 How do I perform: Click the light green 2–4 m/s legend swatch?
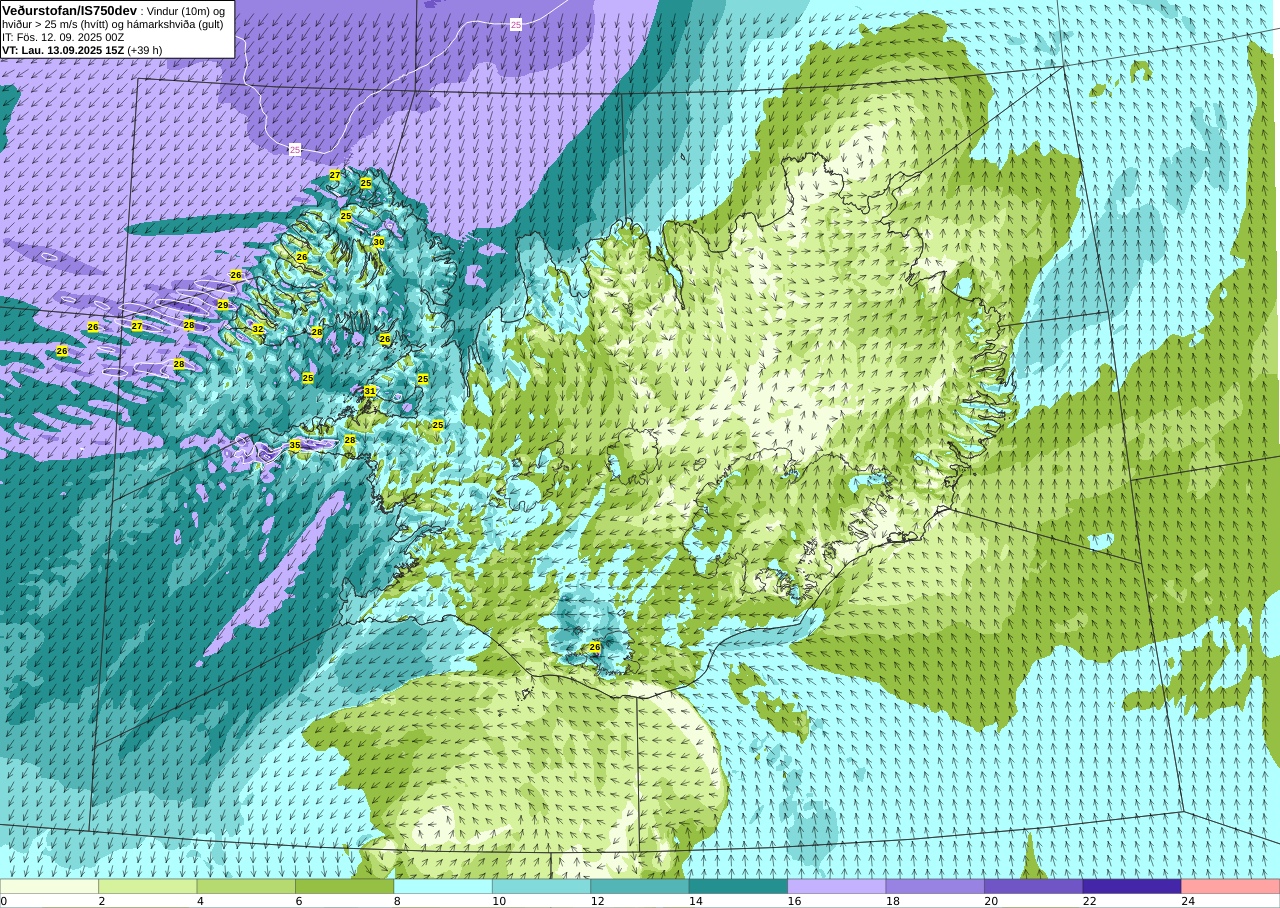pos(147,886)
